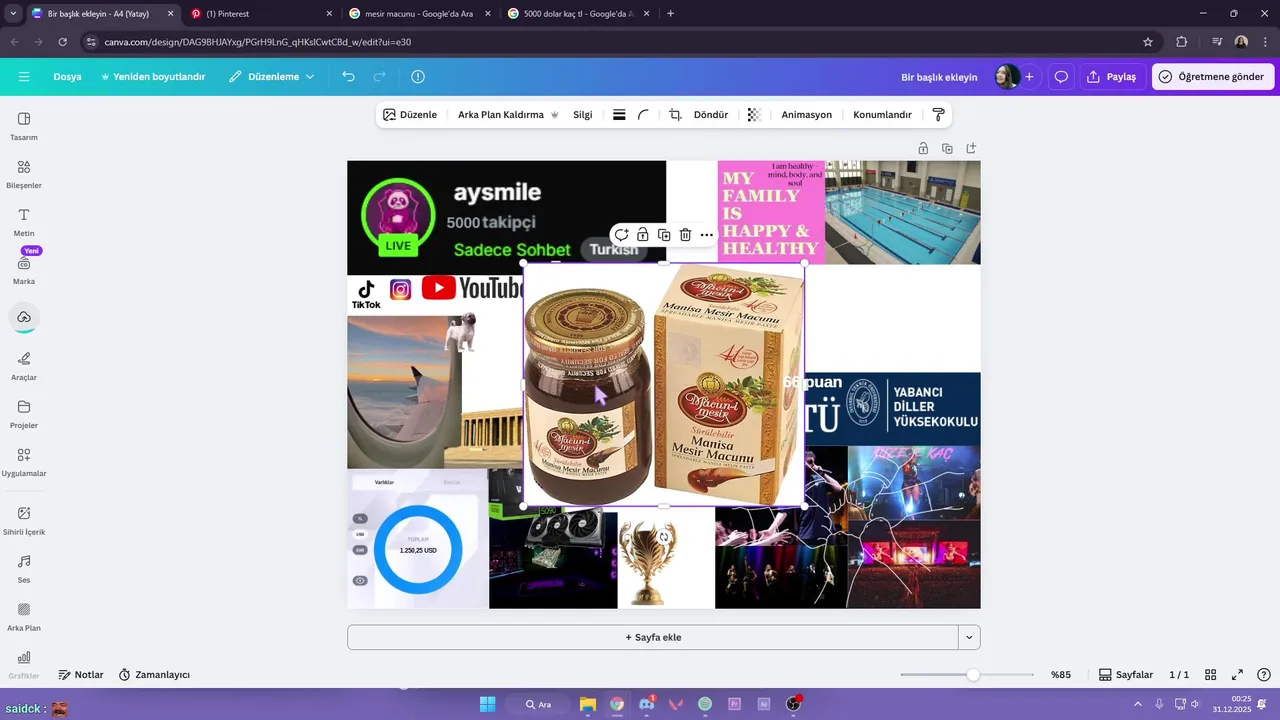Open the Ses audio panel
1280x720 pixels.
24,569
